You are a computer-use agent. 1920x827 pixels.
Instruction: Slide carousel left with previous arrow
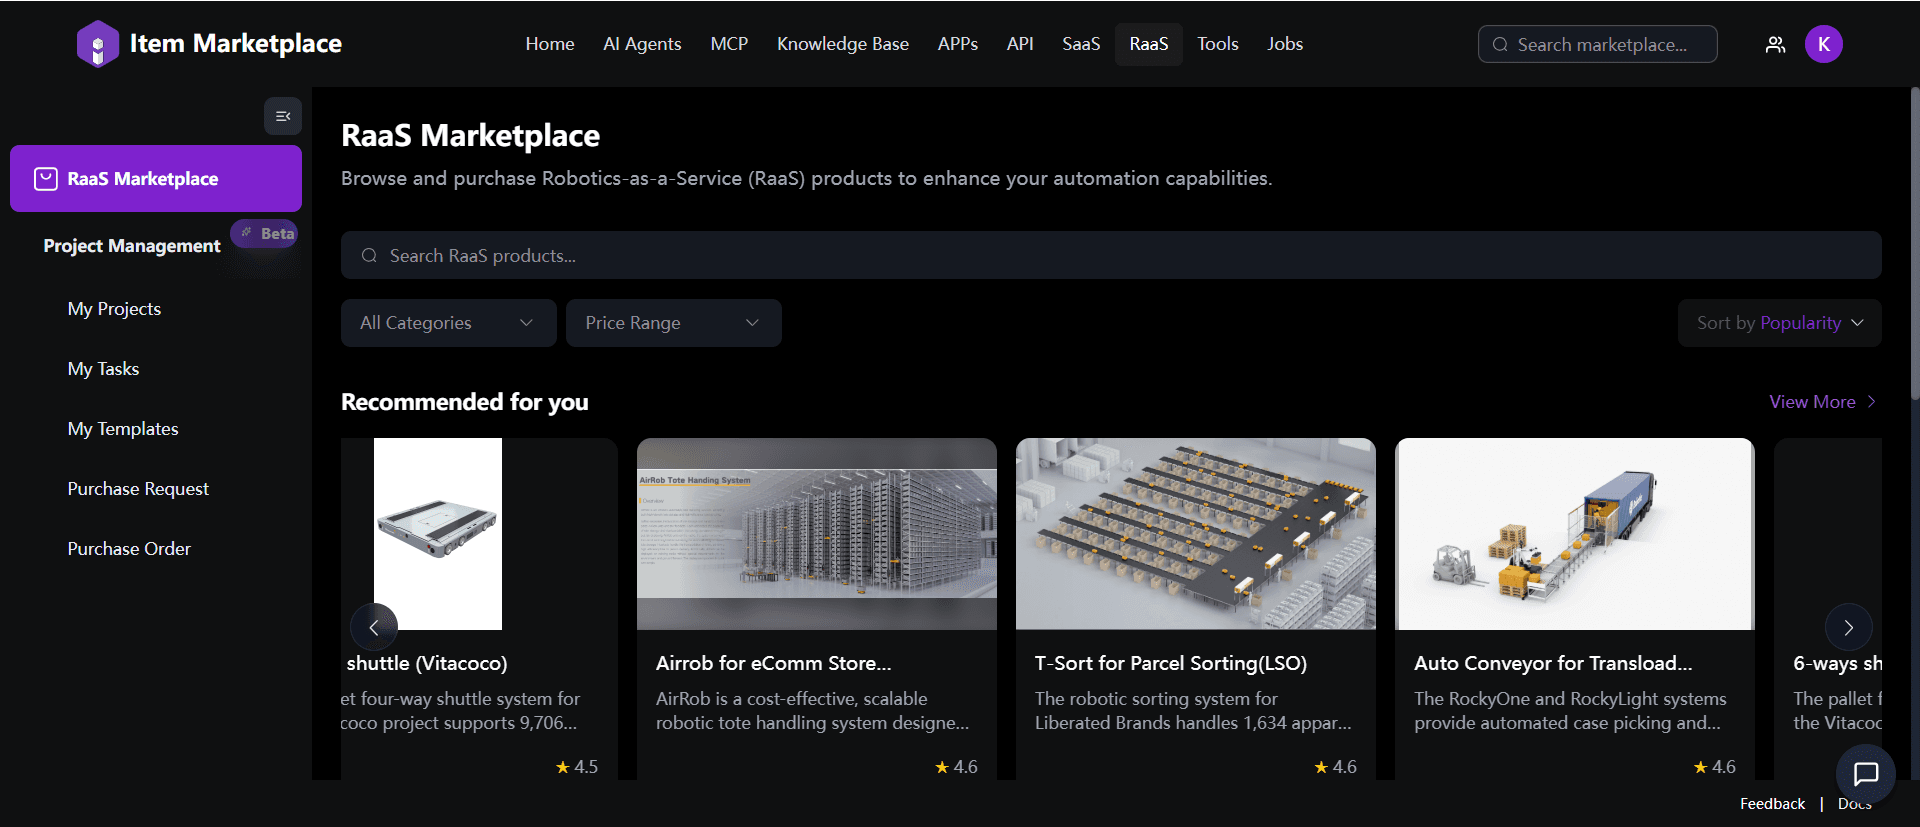point(374,628)
